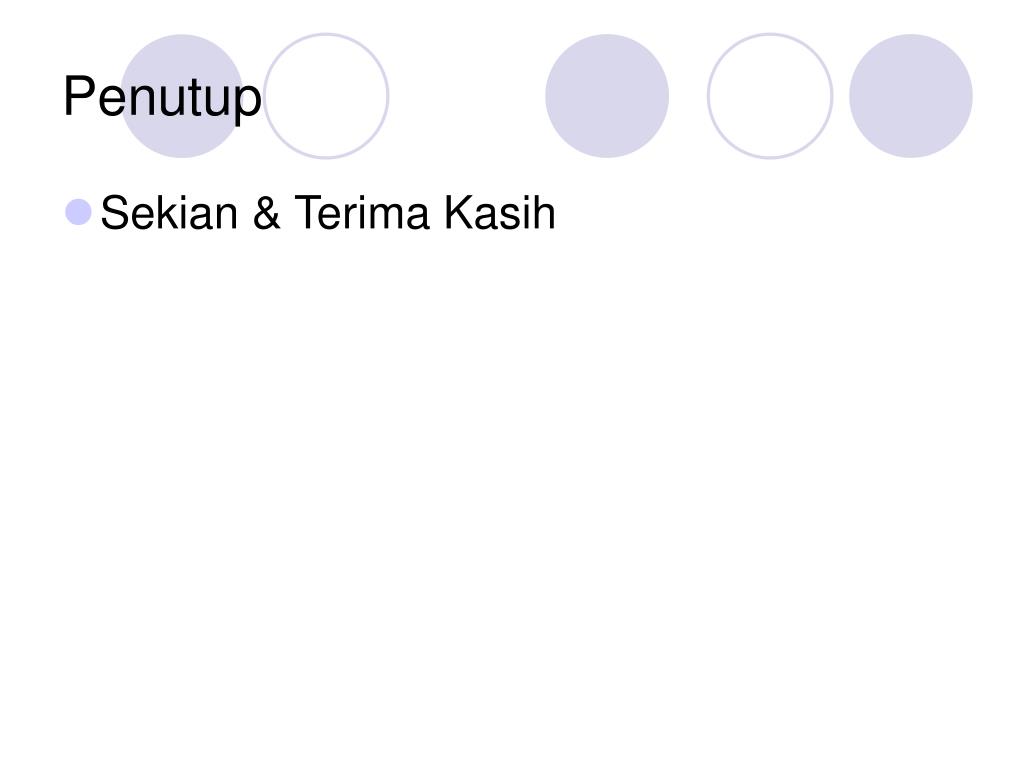Click the lavender fill of the middle circle

pyautogui.click(x=607, y=96)
